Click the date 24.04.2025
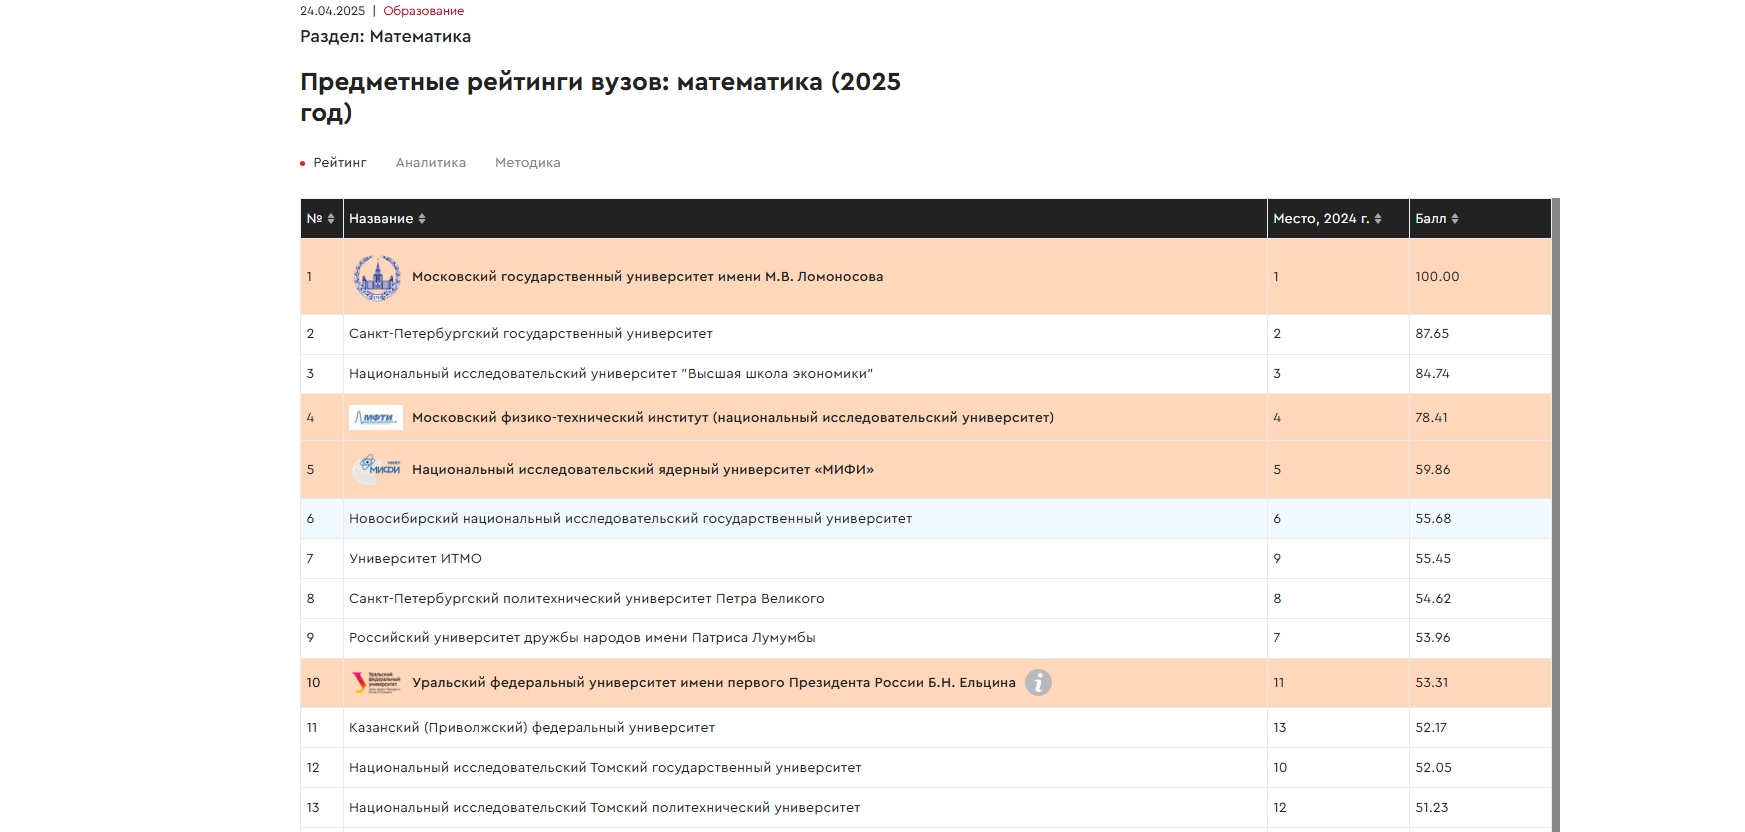This screenshot has width=1745, height=832. 333,11
